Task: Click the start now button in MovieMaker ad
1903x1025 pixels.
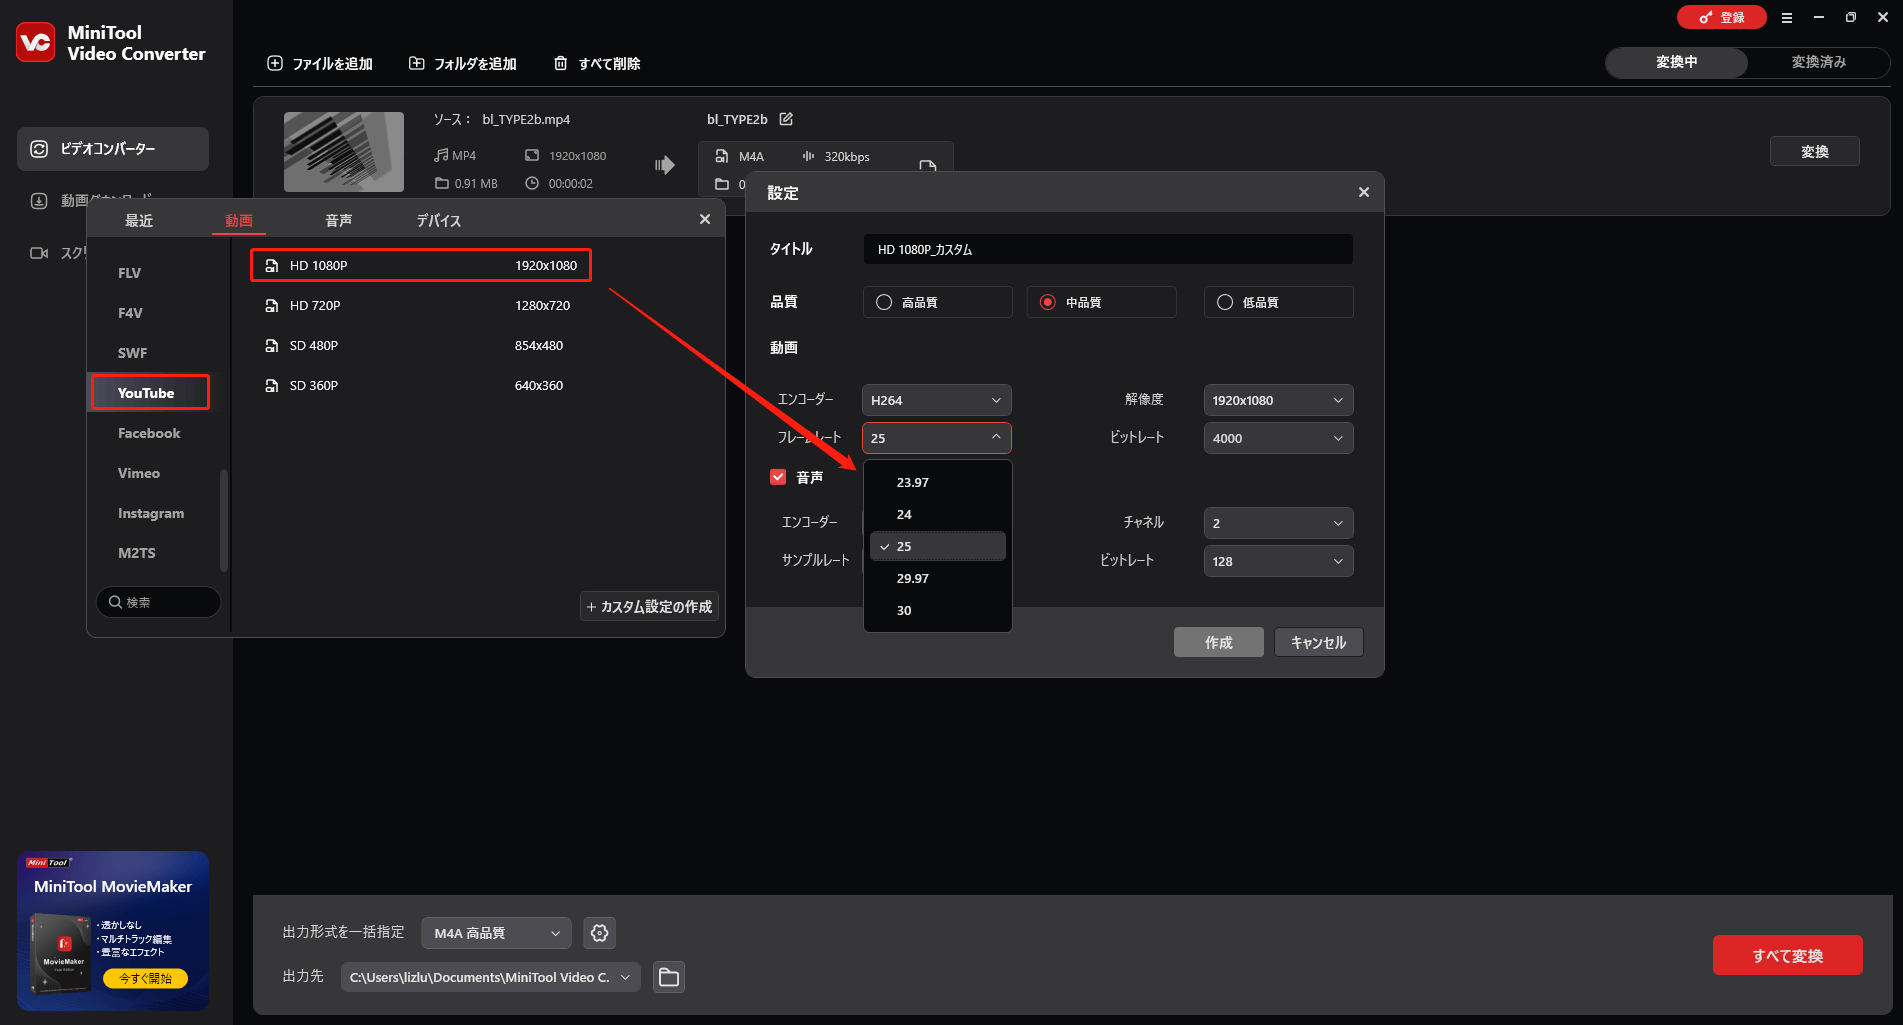Action: pos(146,978)
